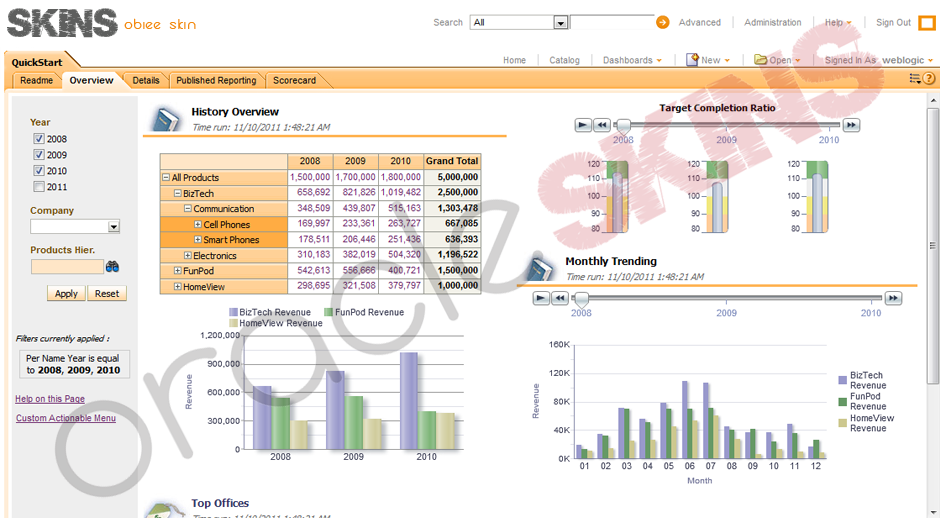Image resolution: width=940 pixels, height=518 pixels.
Task: Open the Custom Actionable Menu link
Action: click(x=66, y=418)
